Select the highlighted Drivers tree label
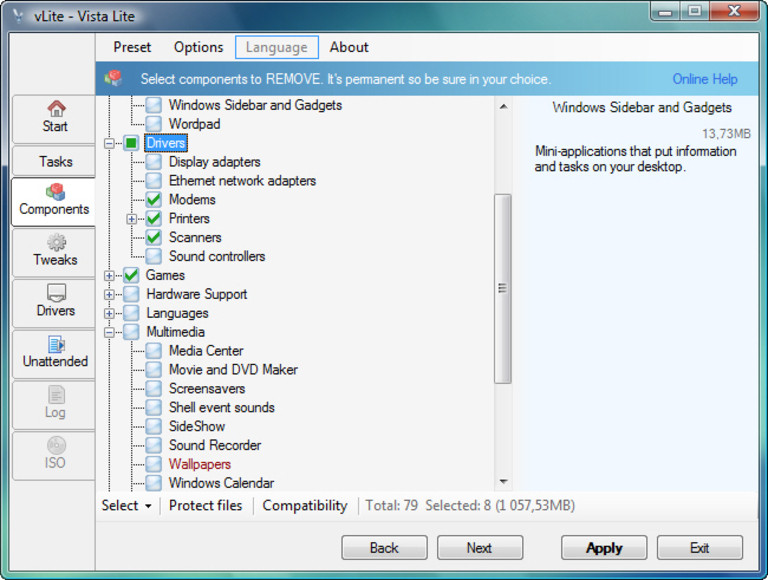The image size is (768, 580). pyautogui.click(x=166, y=143)
